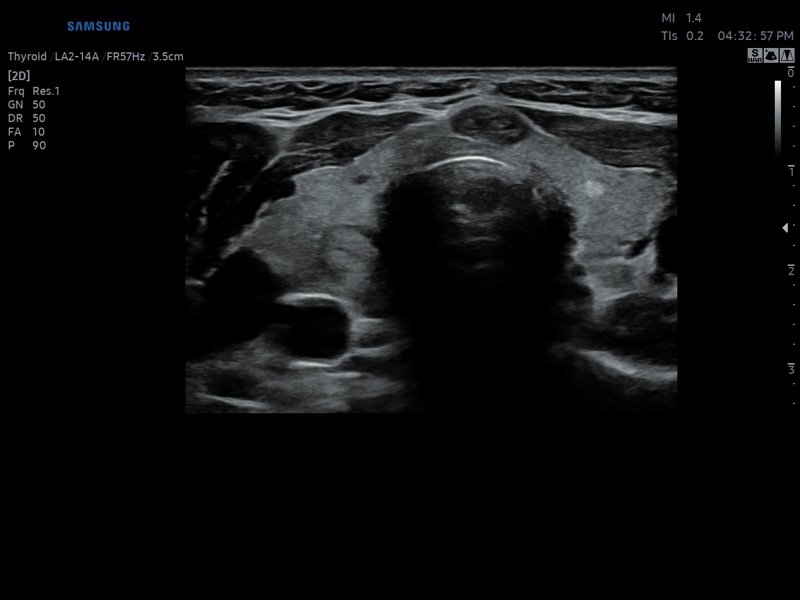
Task: Click the Samsung logo
Action: point(98,26)
